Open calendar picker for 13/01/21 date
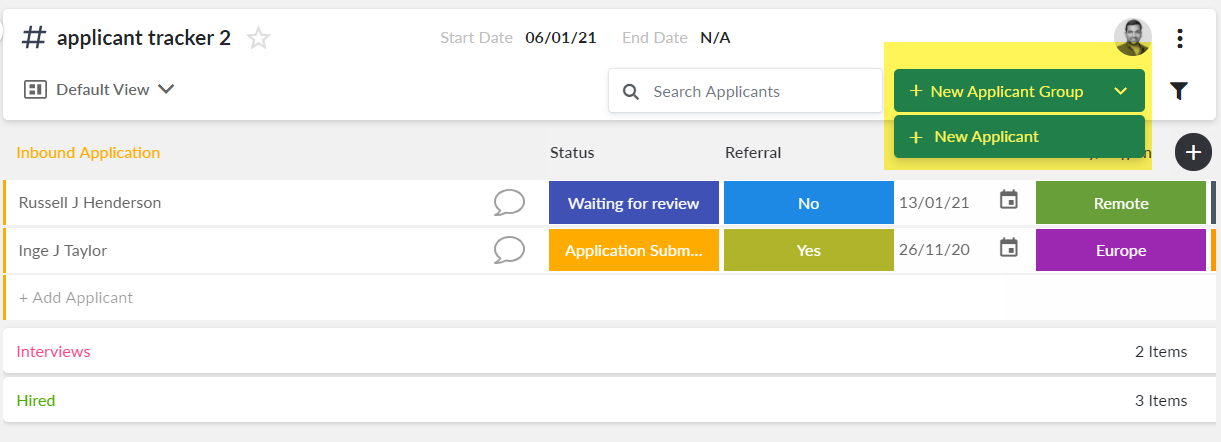Screen dimensions: 1221x442 tap(1009, 200)
